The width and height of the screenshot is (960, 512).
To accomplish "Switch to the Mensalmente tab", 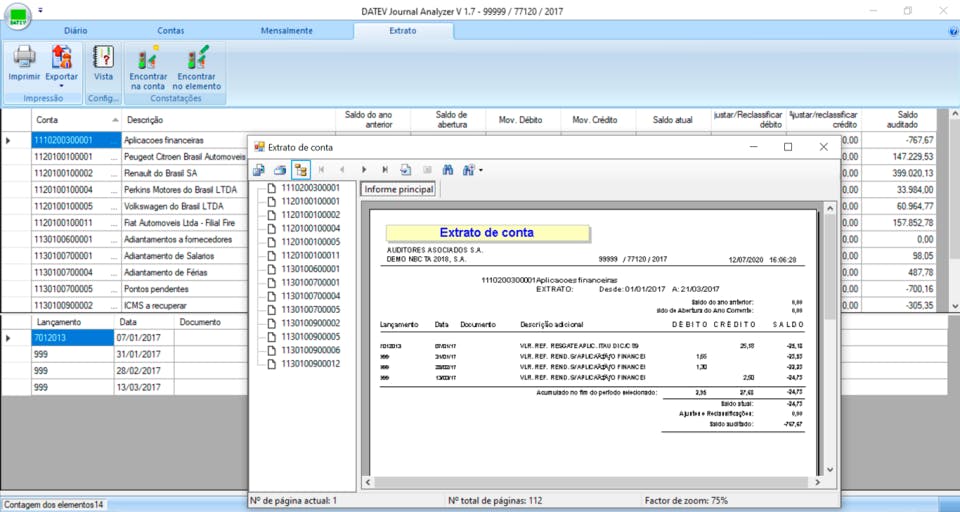I will pos(287,31).
